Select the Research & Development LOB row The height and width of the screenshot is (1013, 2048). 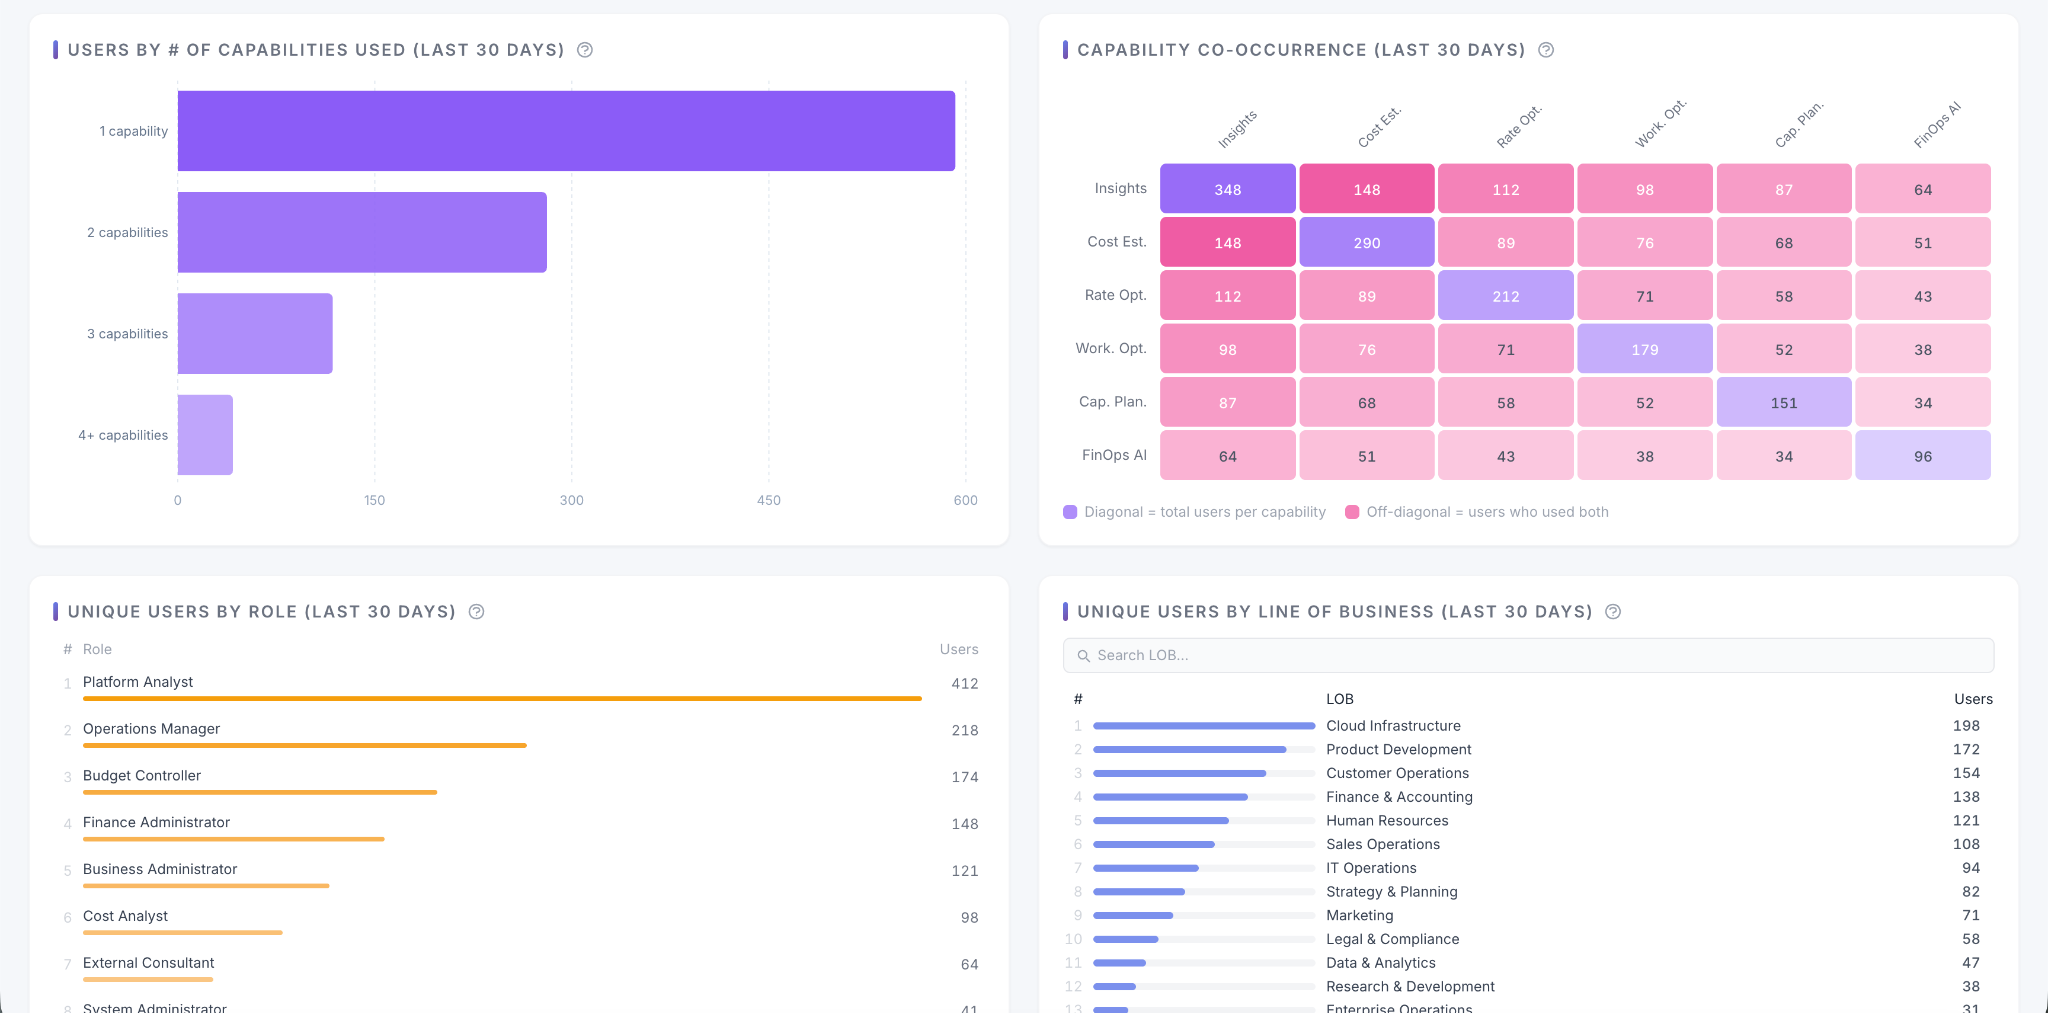1528,987
